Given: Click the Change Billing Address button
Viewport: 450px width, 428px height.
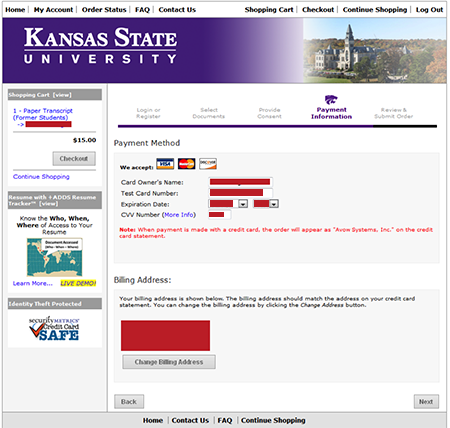Looking at the screenshot, I should (x=169, y=362).
